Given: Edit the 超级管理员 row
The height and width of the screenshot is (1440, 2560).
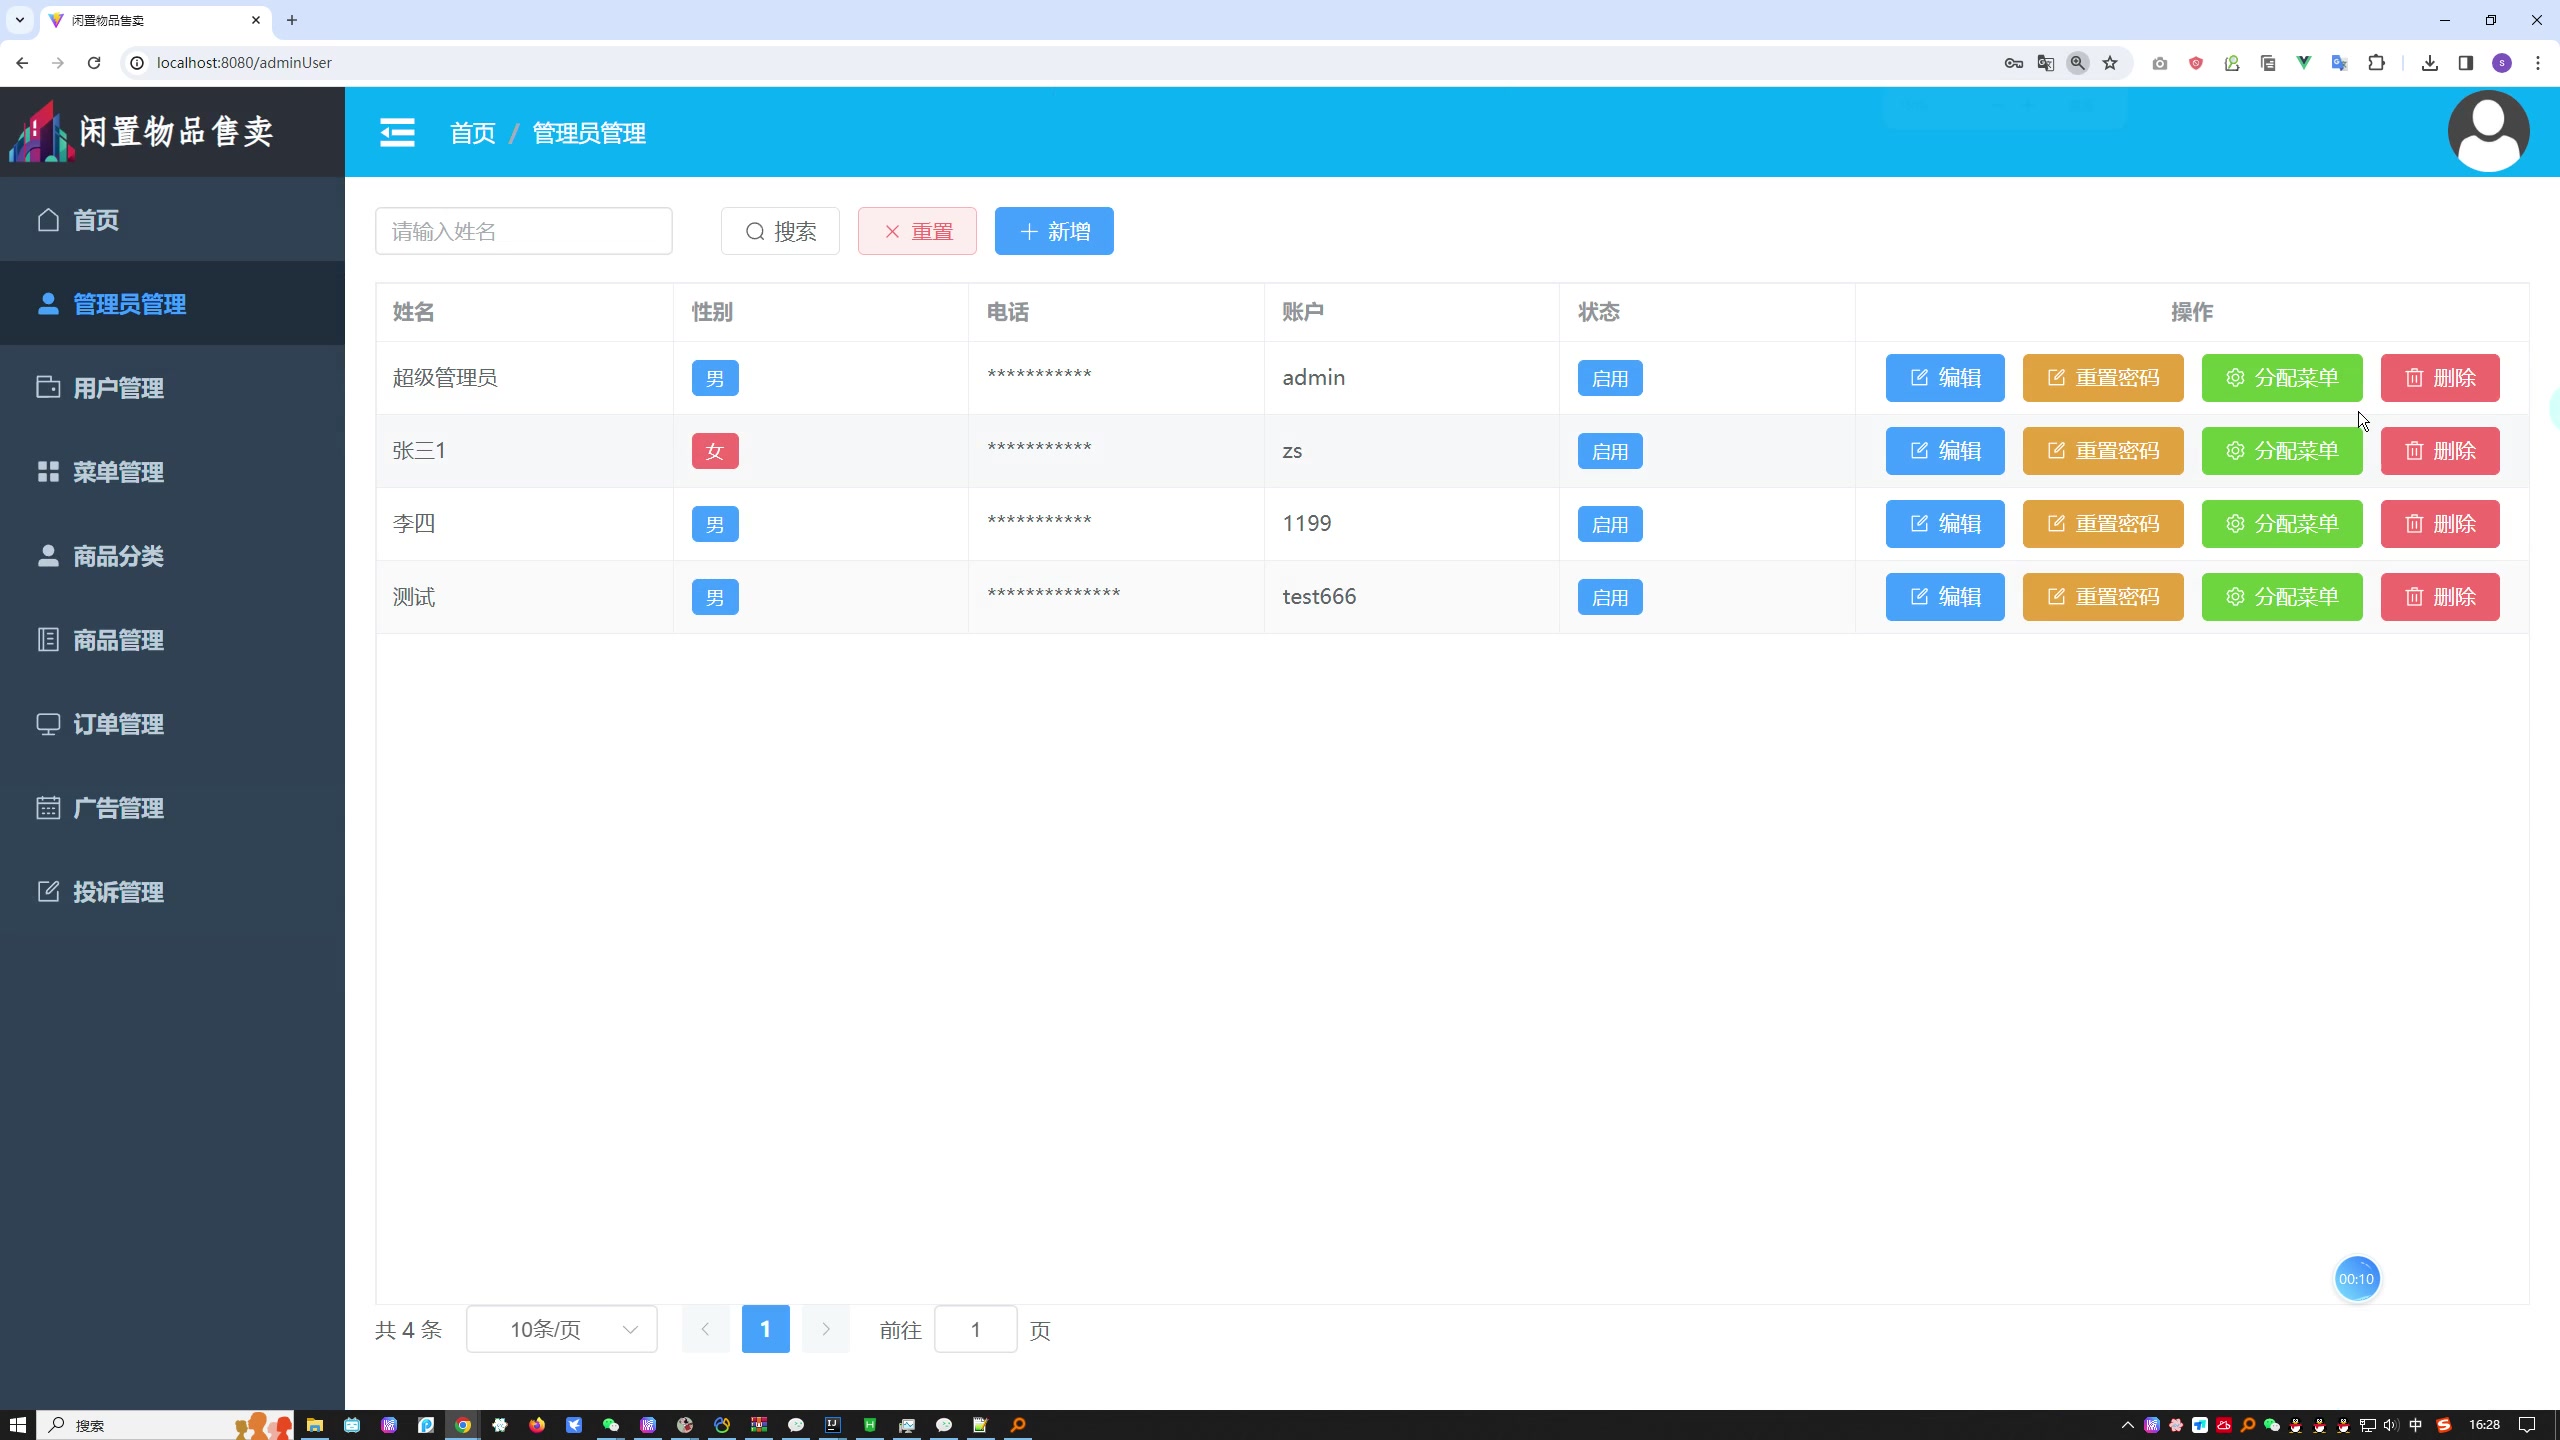Looking at the screenshot, I should click(x=1945, y=378).
